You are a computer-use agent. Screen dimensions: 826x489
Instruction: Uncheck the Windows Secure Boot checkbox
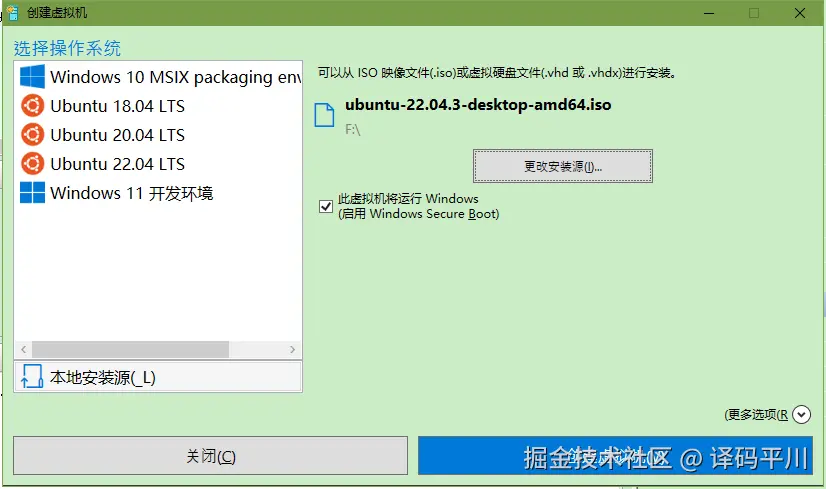[326, 206]
